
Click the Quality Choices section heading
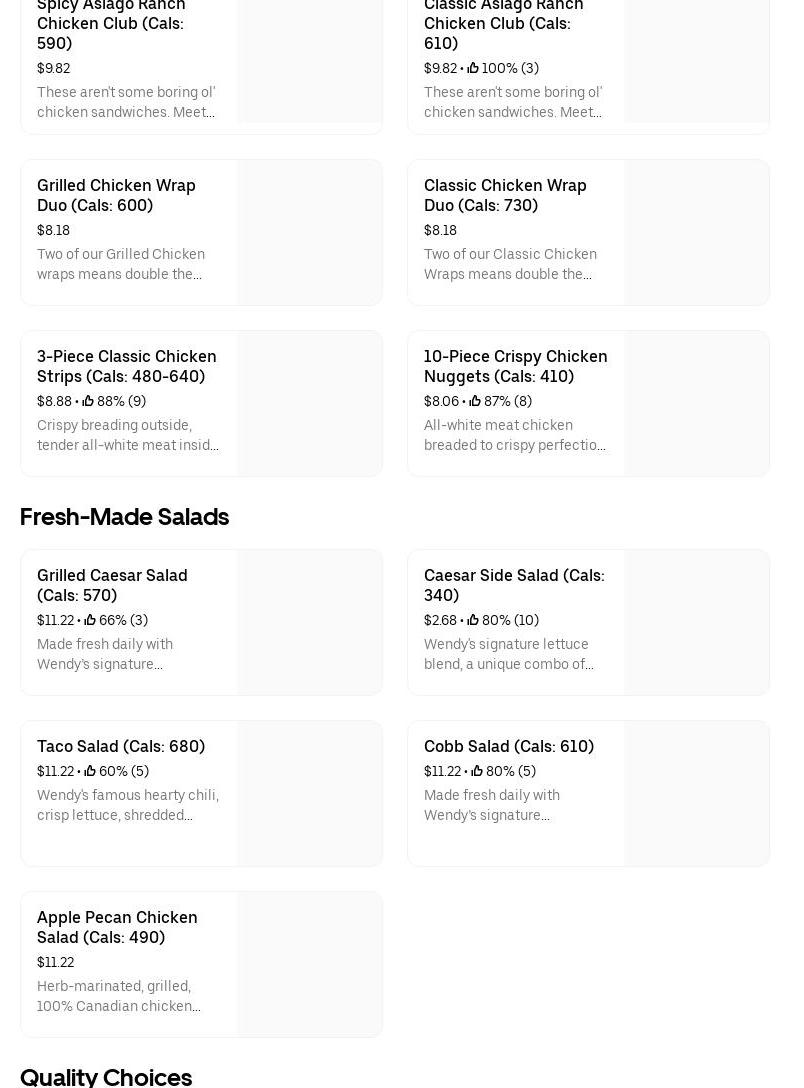coord(106,1076)
